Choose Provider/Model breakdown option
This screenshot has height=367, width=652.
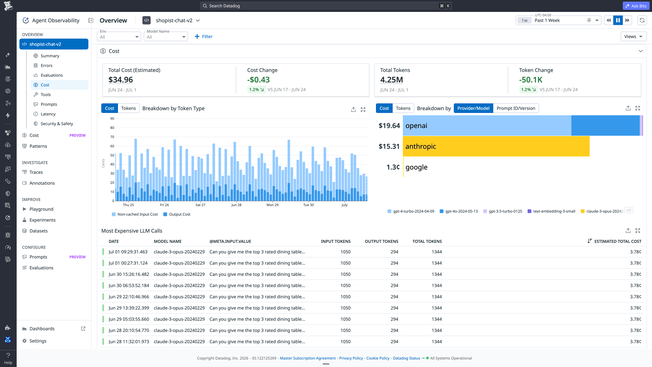473,108
